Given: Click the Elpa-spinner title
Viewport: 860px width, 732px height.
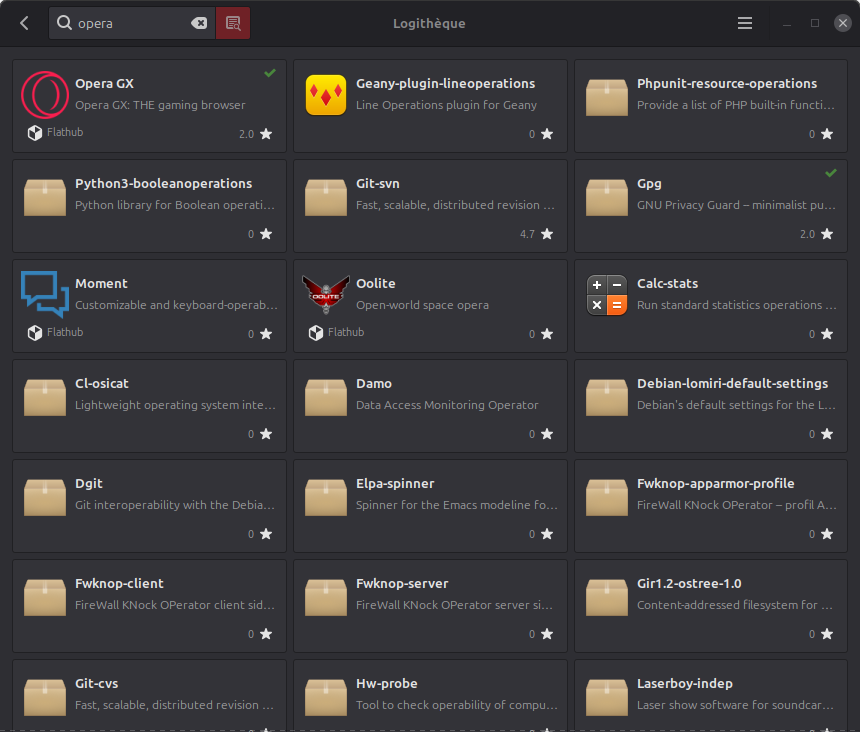Looking at the screenshot, I should click(x=395, y=484).
